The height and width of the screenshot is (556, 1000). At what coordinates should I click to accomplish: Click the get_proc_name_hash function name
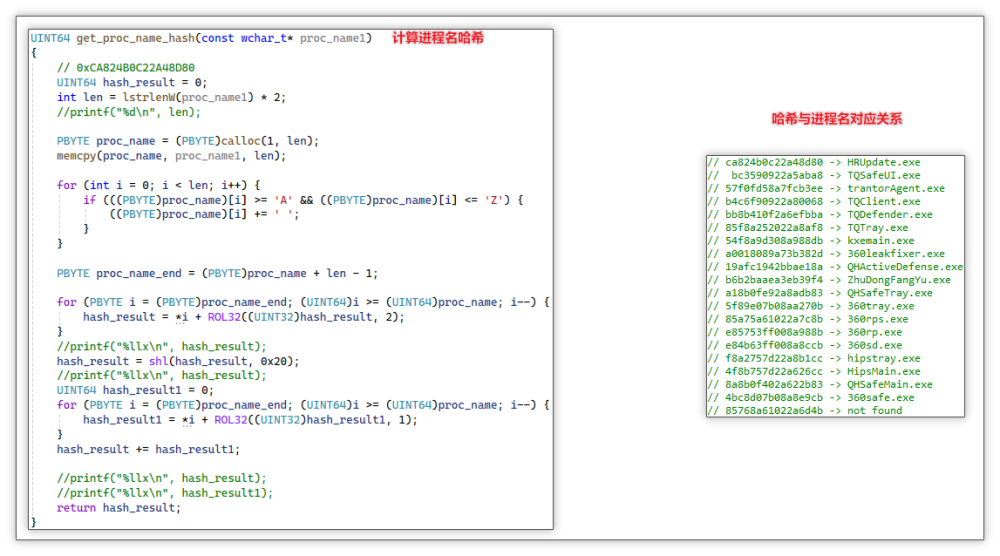click(132, 38)
